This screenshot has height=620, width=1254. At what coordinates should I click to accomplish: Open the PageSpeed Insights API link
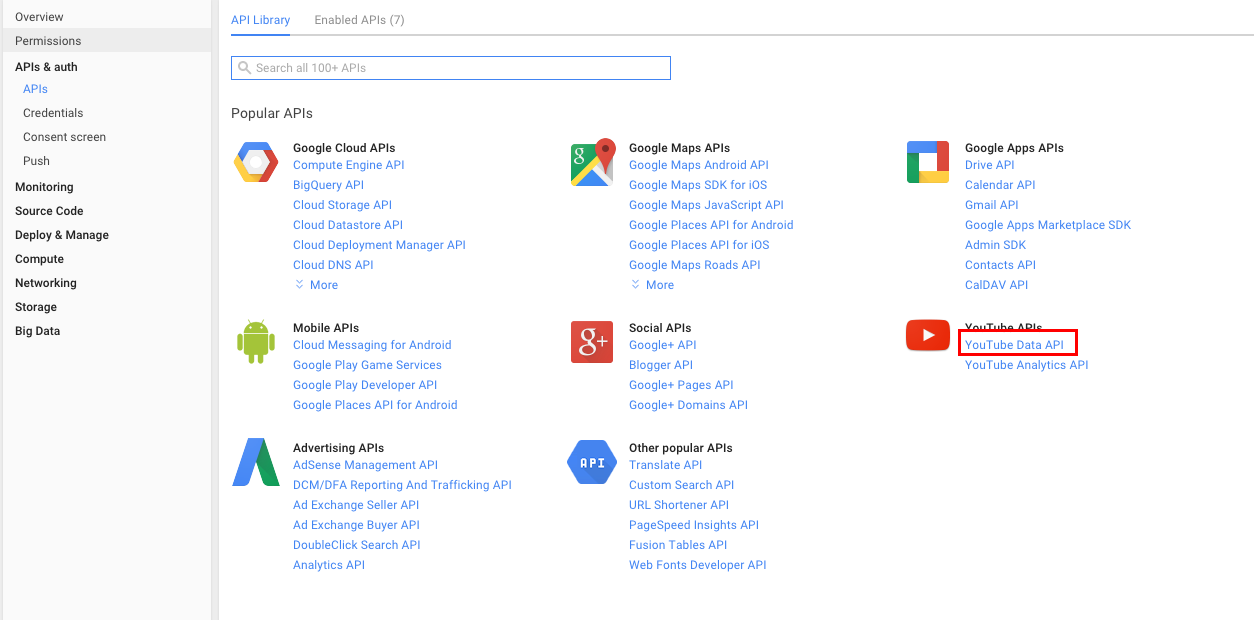coord(694,525)
